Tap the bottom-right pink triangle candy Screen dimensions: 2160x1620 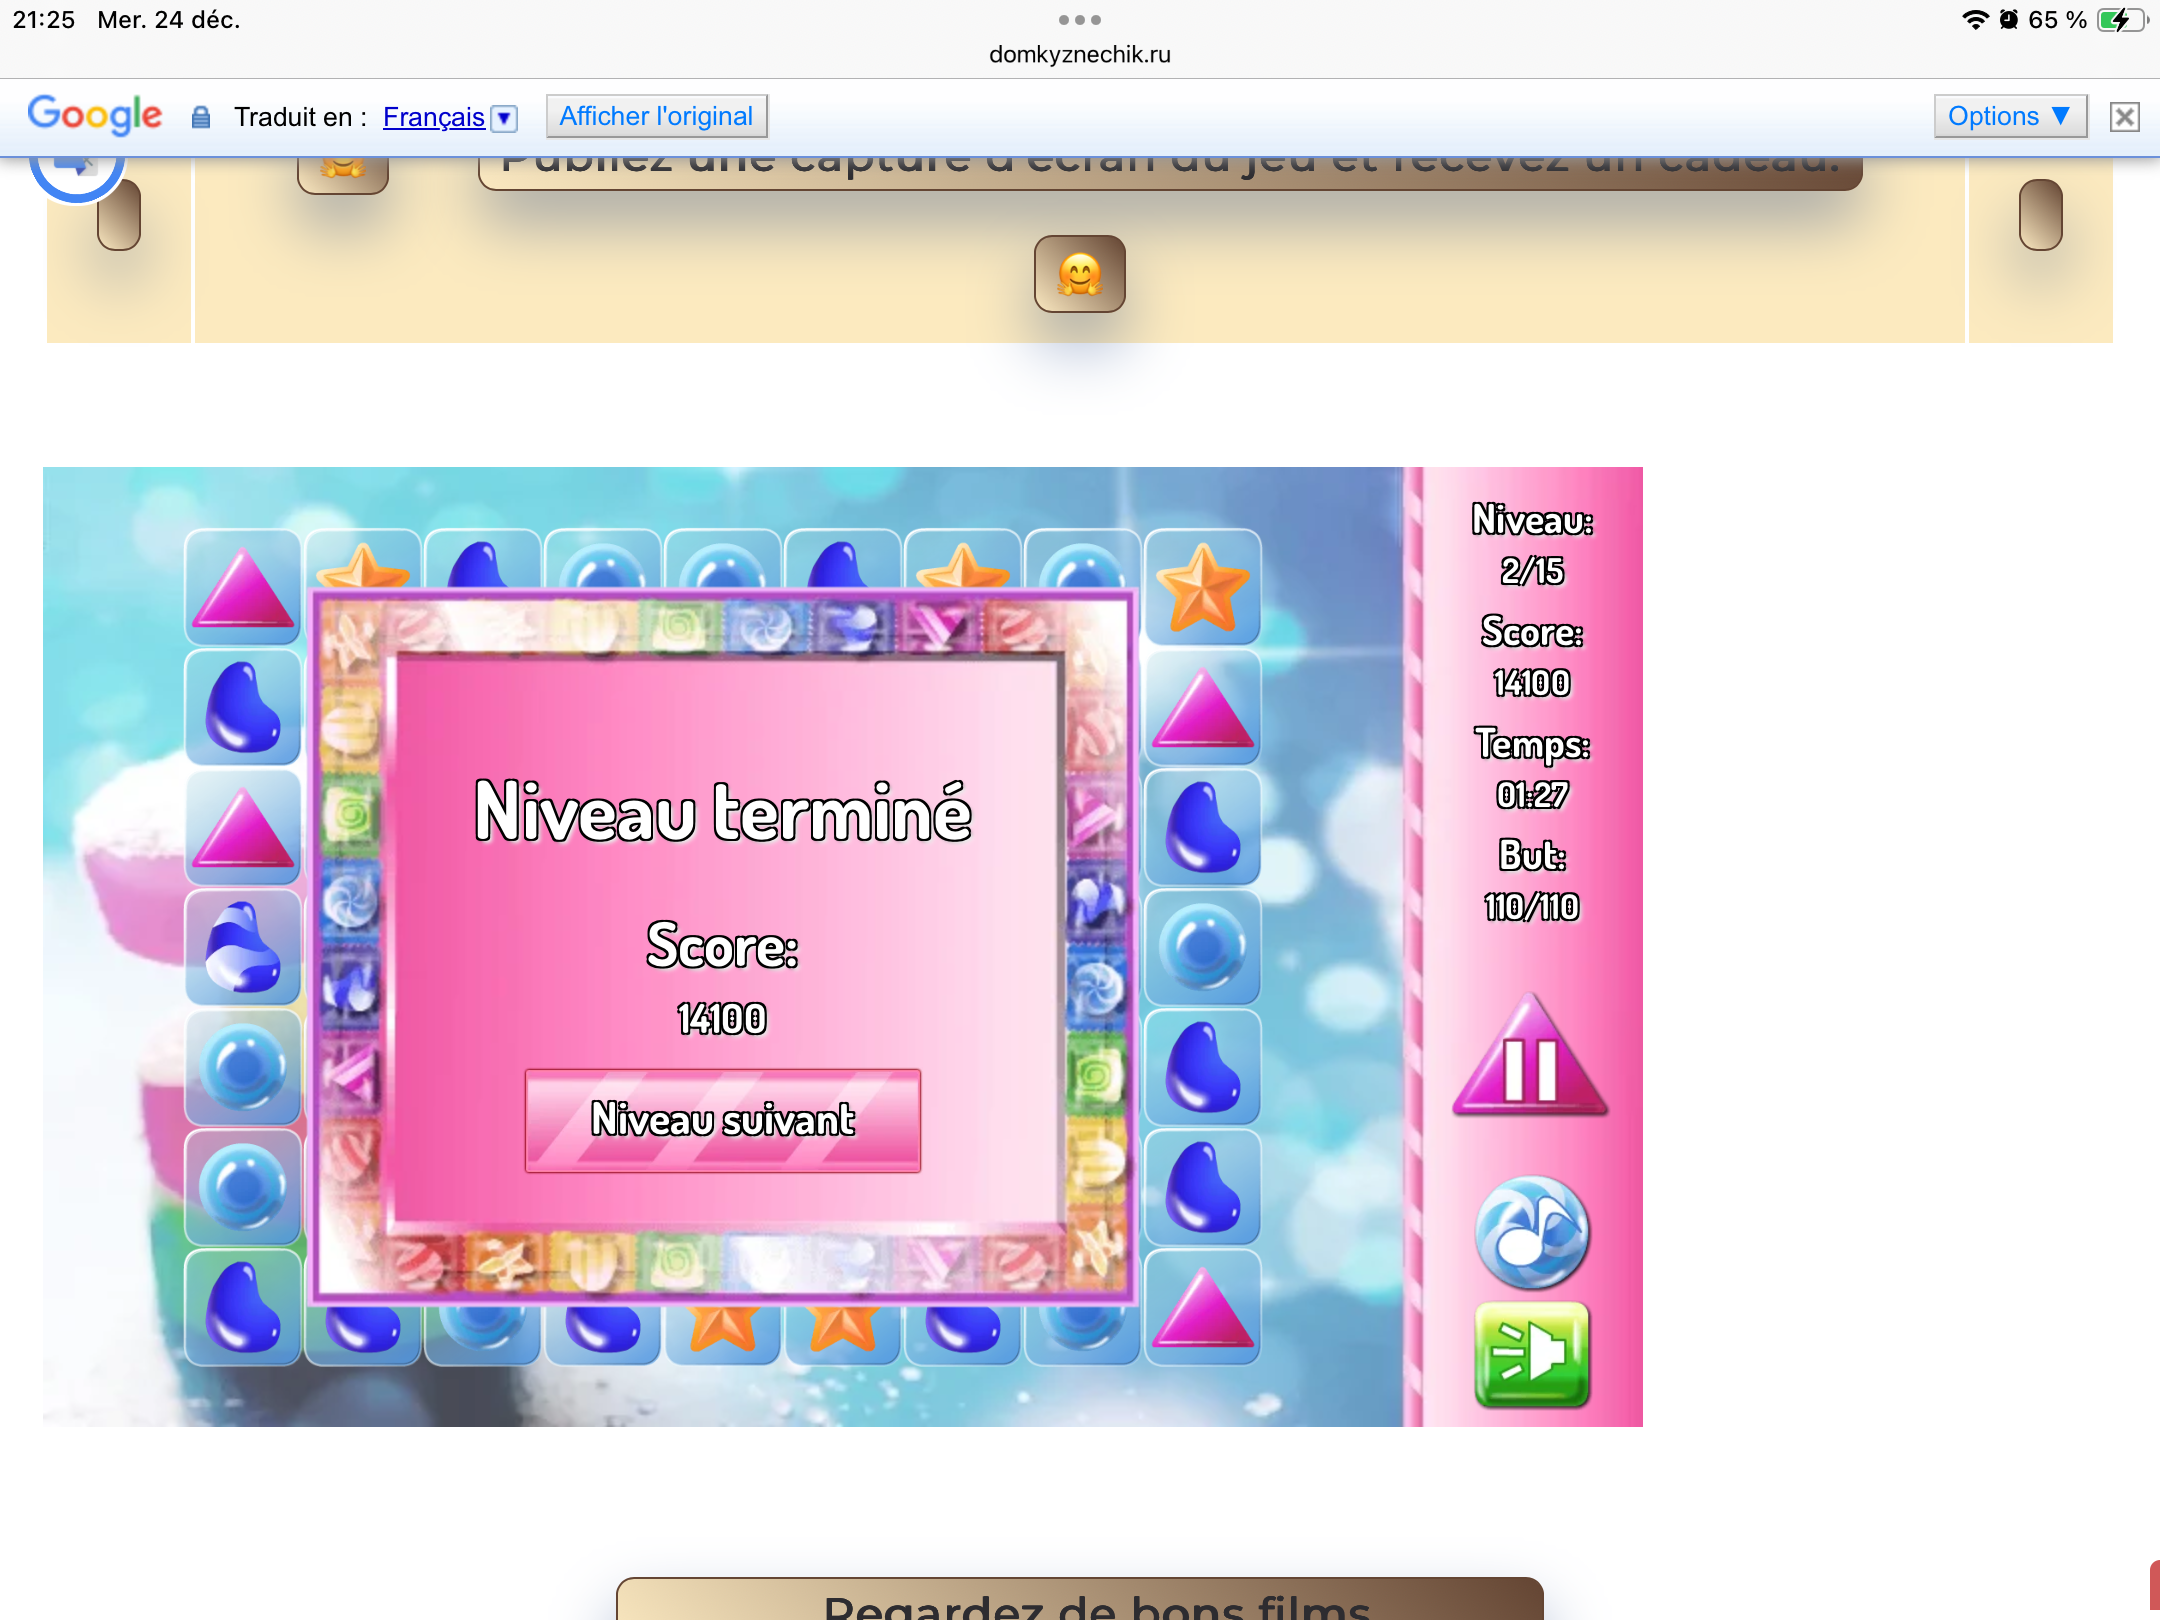(x=1202, y=1308)
